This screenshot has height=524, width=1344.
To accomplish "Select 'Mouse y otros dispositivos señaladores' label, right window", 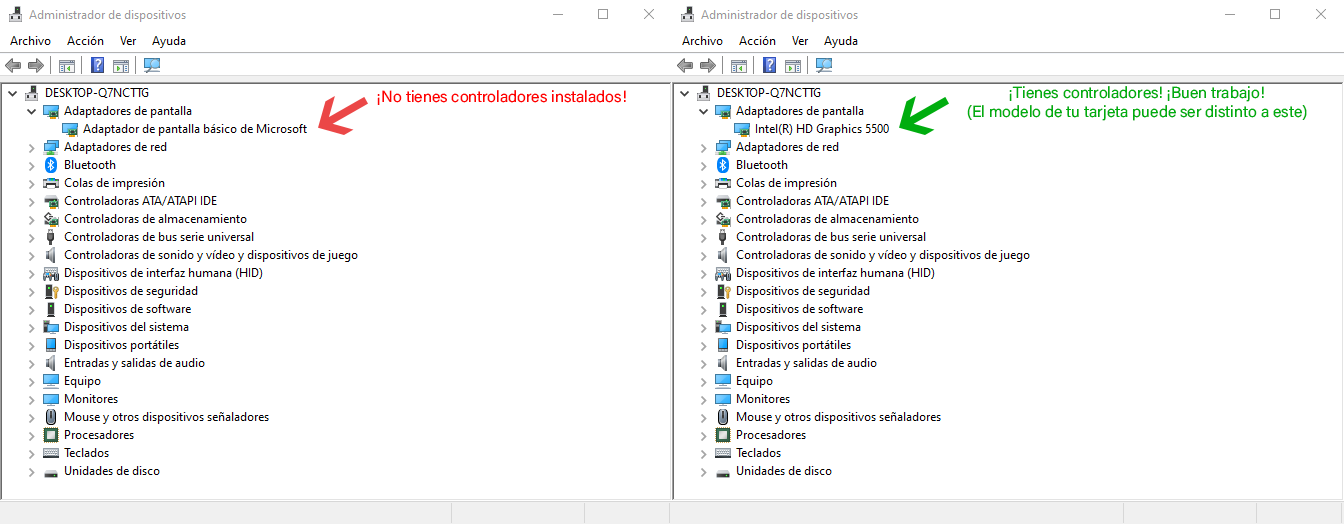I will click(x=838, y=417).
